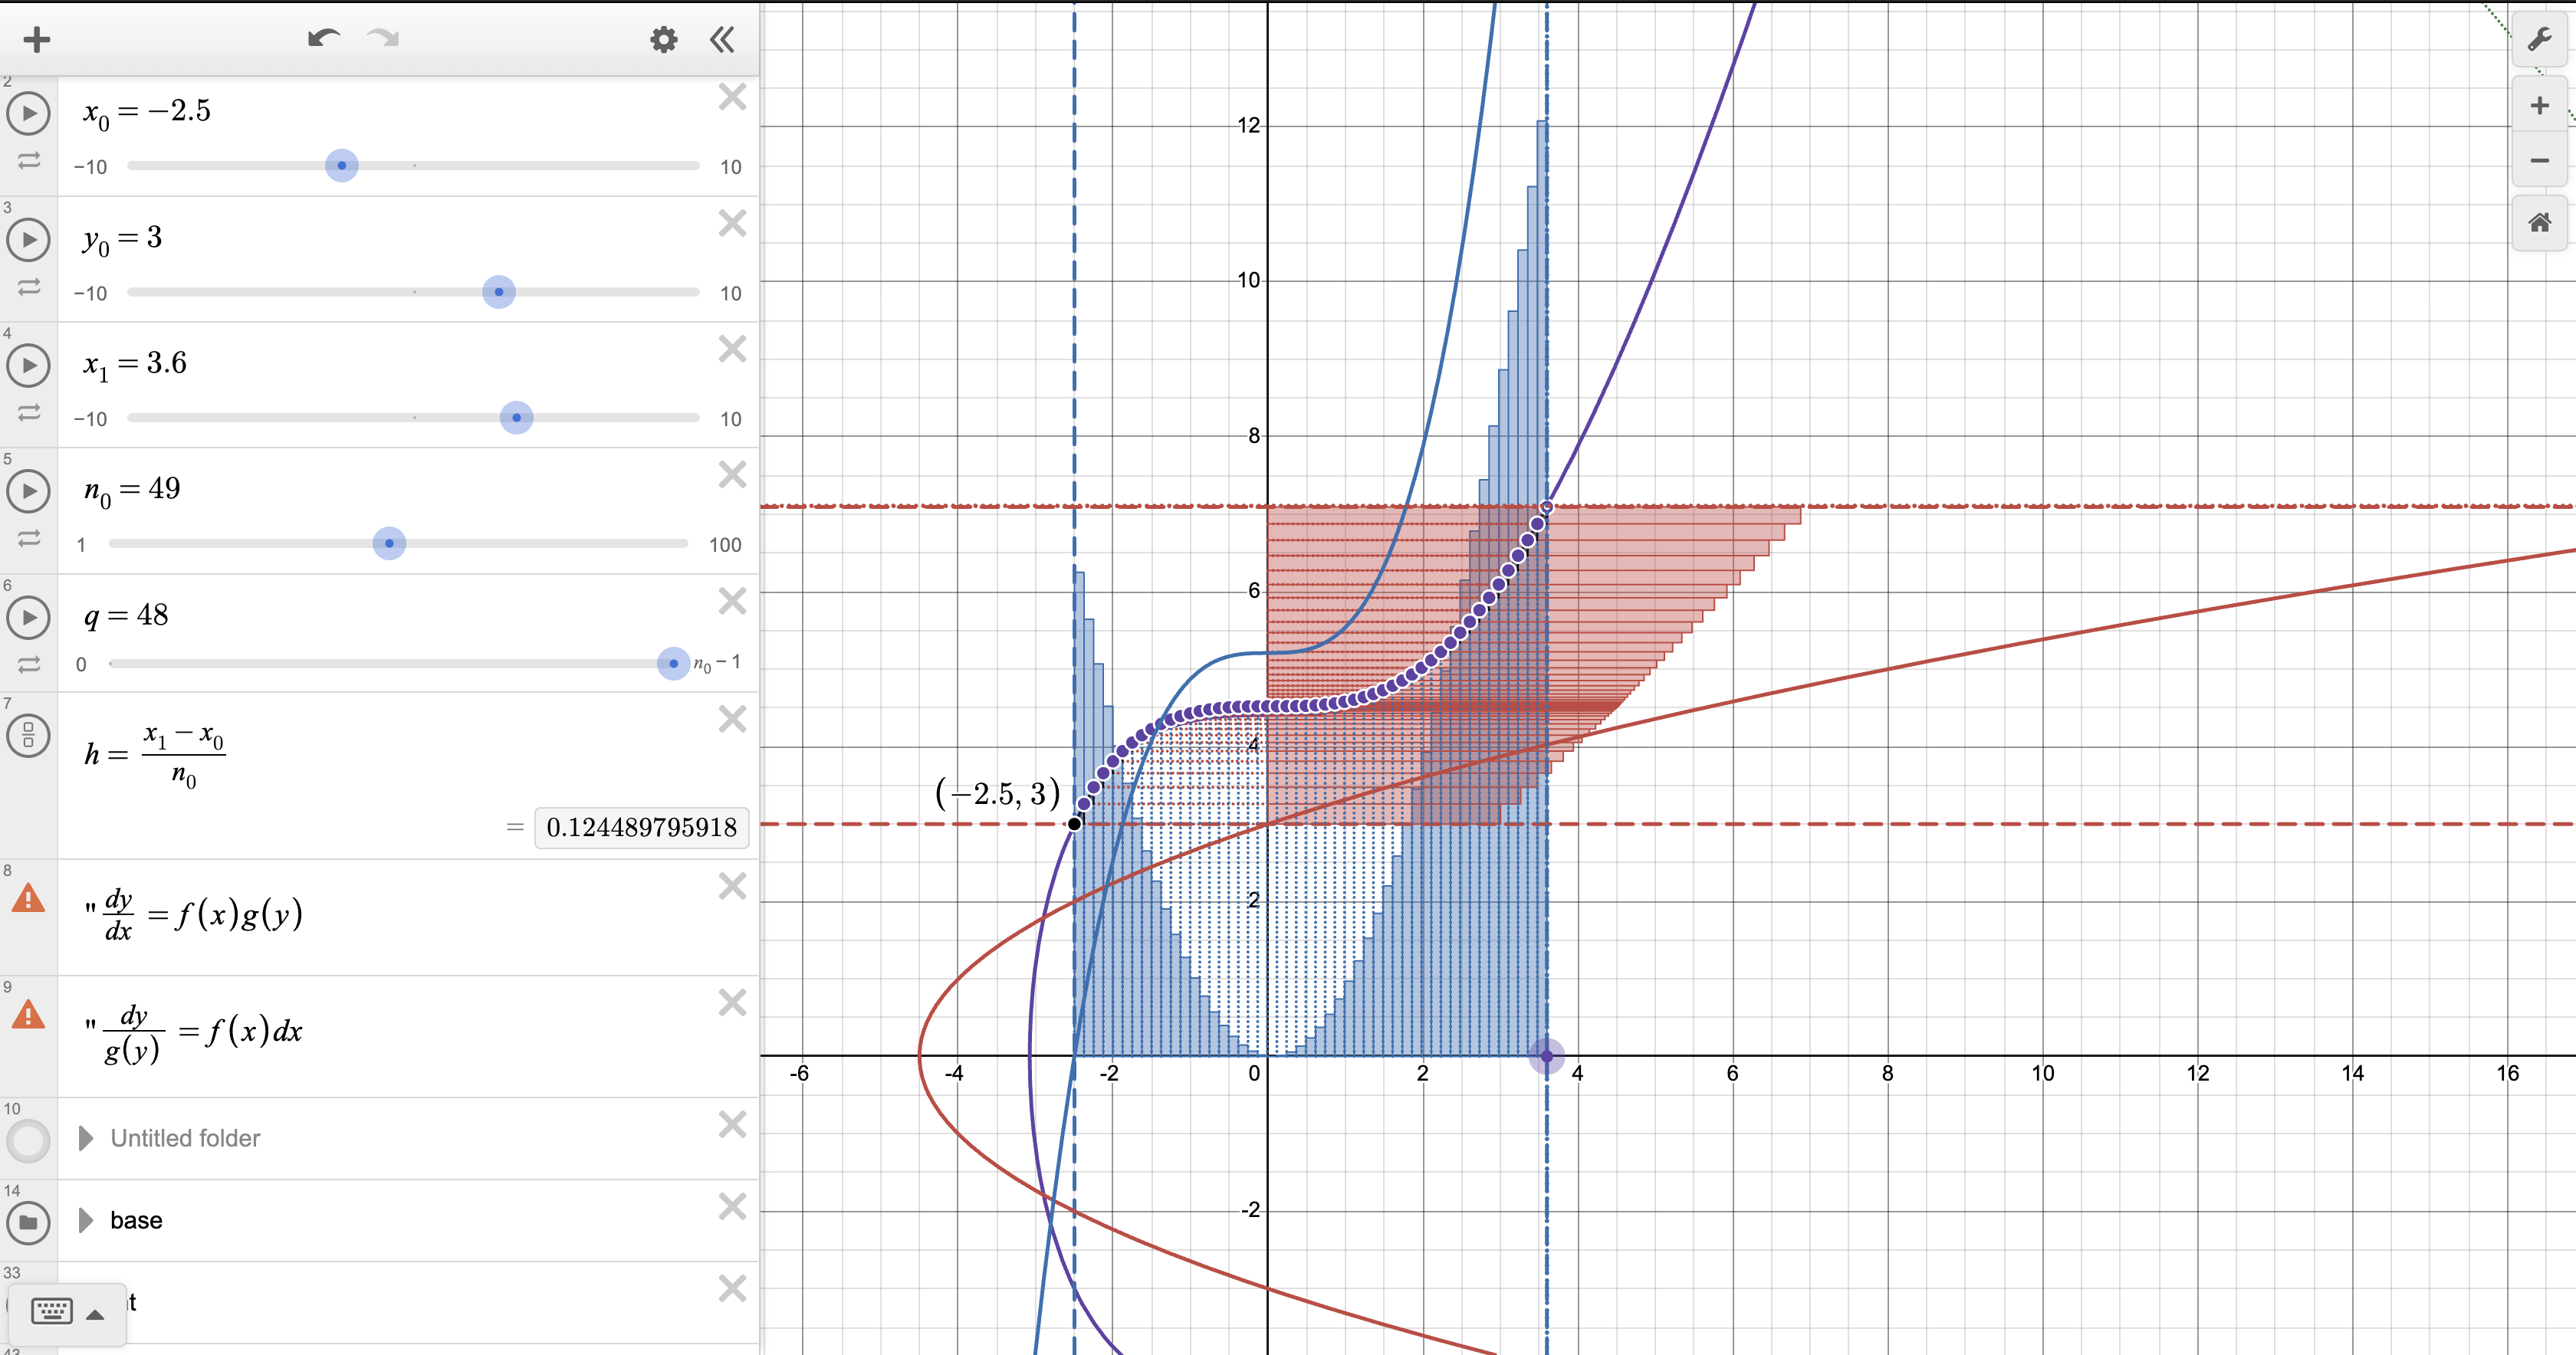
Task: Edit the q = 48 expression
Action: [x=126, y=616]
